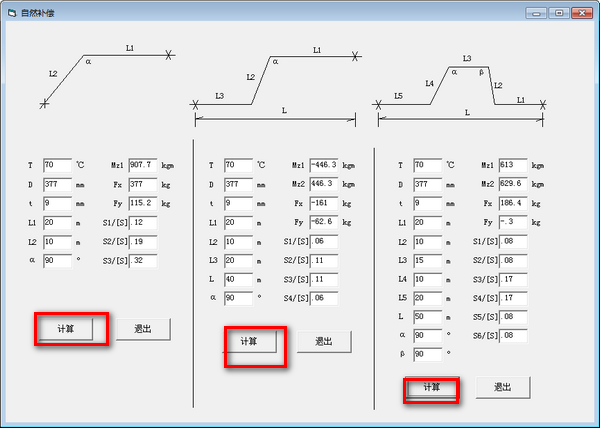600x428 pixels.
Task: Select the L4 field in right panel
Action: click(428, 280)
